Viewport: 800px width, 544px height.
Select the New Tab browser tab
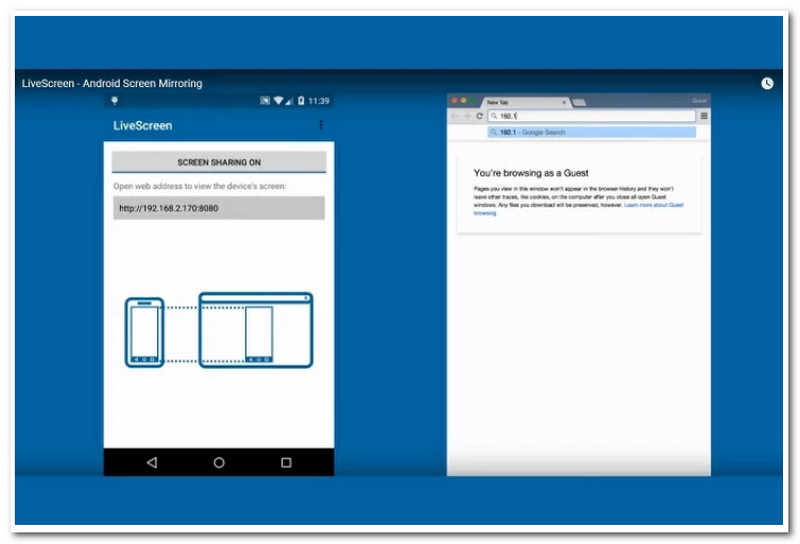[526, 102]
